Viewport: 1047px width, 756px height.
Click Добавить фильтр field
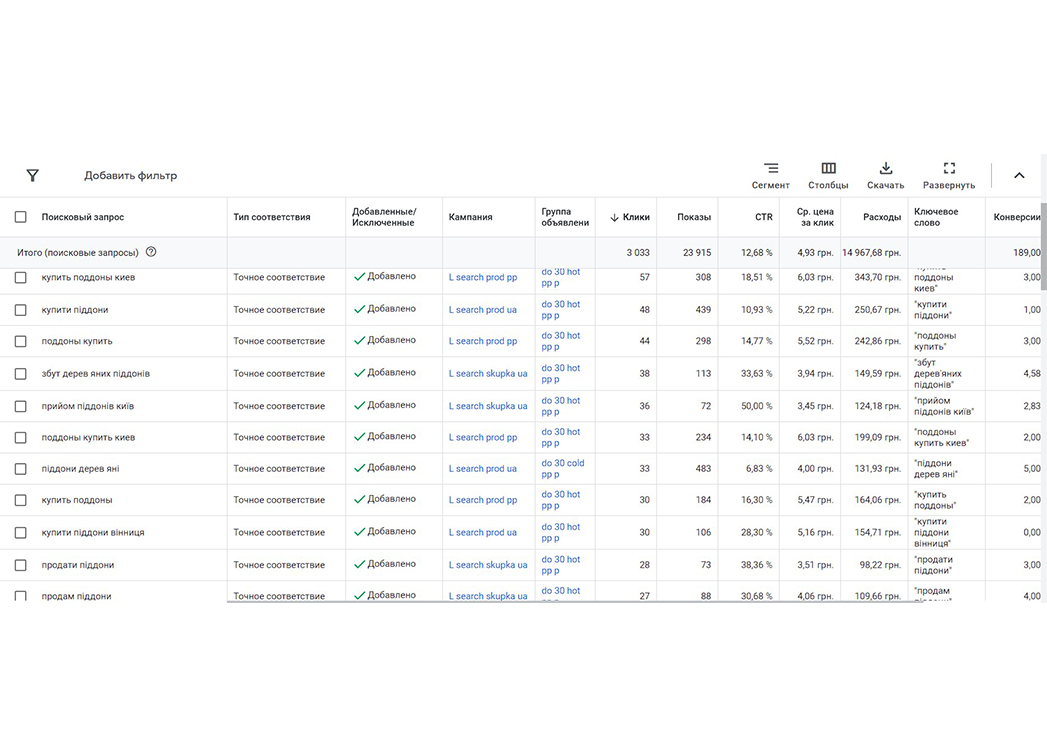click(130, 176)
